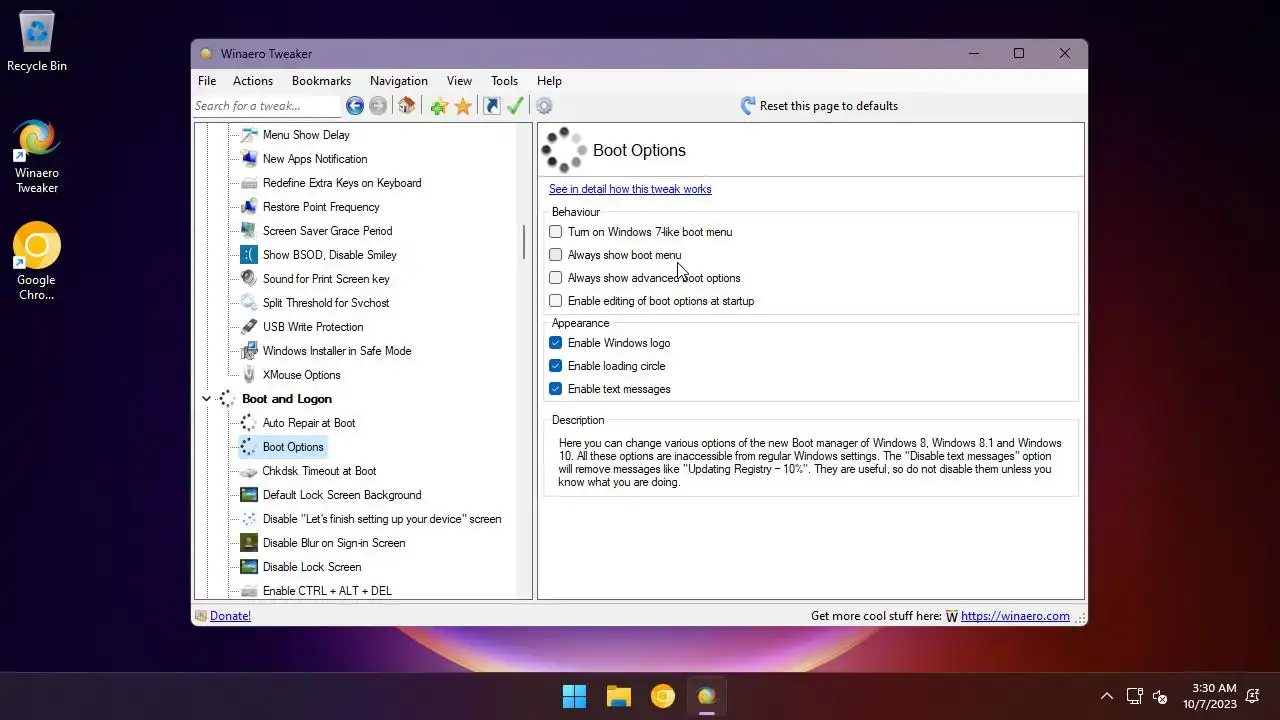
Task: Check Always show boot menu
Action: pos(556,255)
